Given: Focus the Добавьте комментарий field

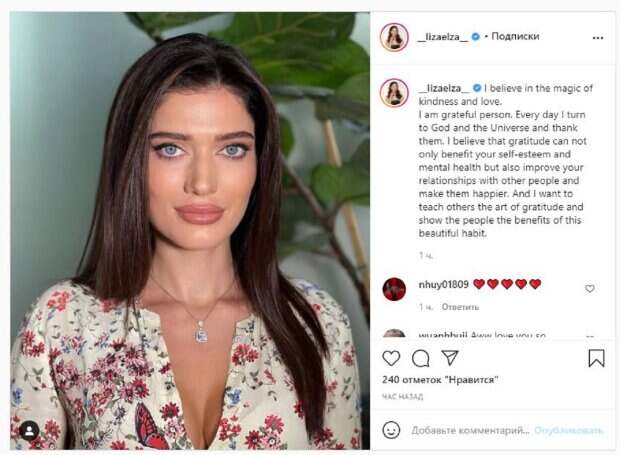Looking at the screenshot, I should [x=470, y=430].
